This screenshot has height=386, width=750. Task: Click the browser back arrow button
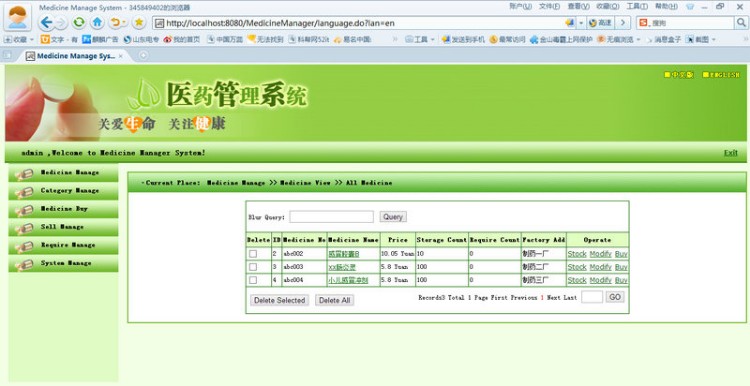tap(46, 22)
